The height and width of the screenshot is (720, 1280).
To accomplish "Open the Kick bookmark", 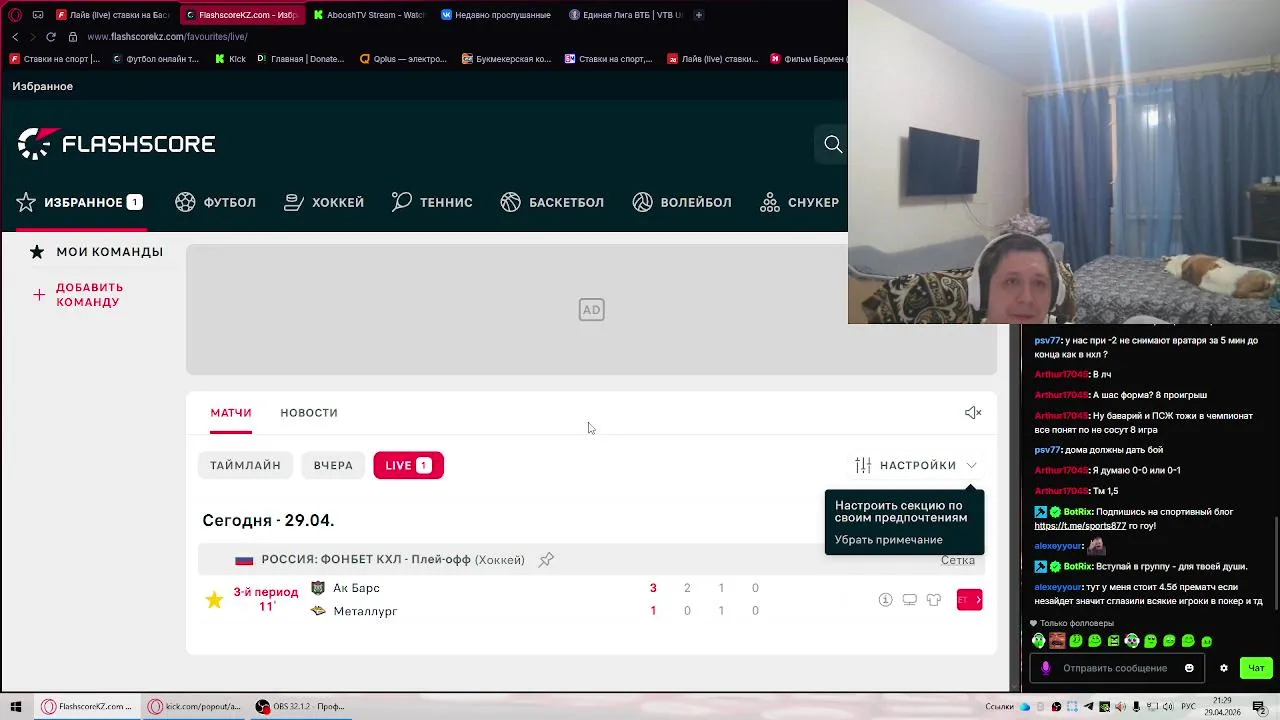I will (231, 59).
